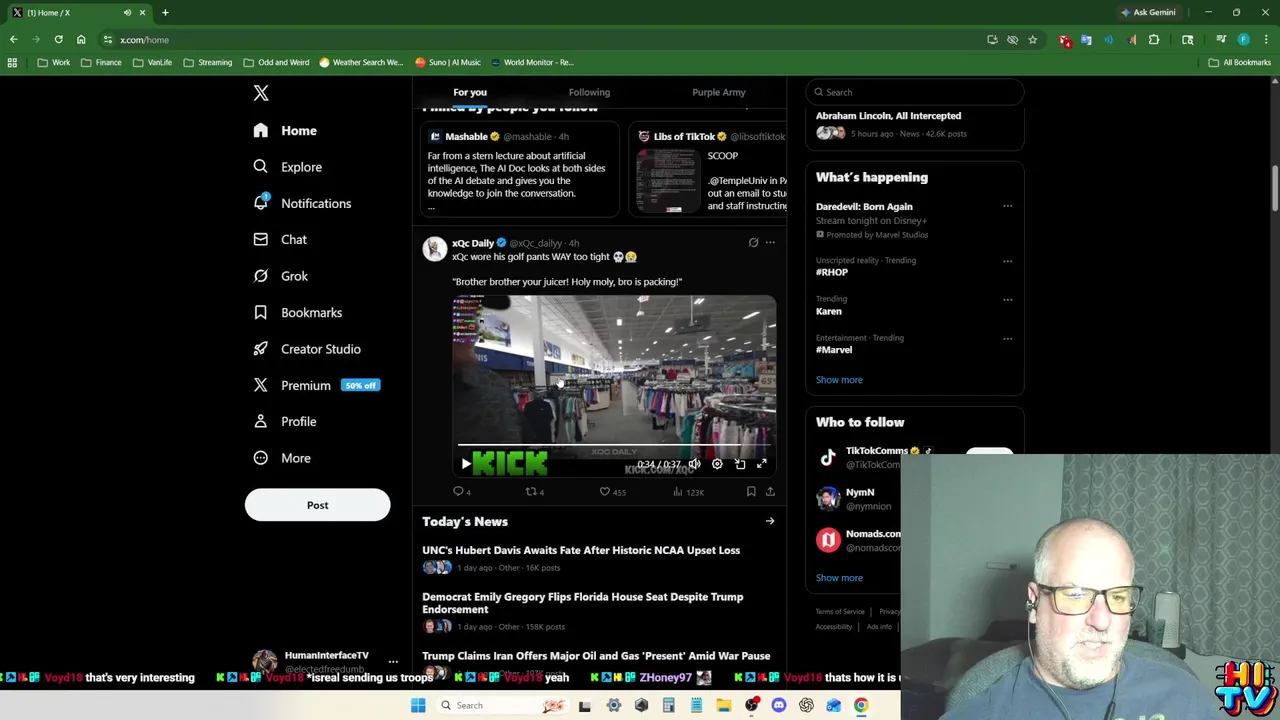1280x720 pixels.
Task: Open Windows Start menu
Action: [418, 705]
